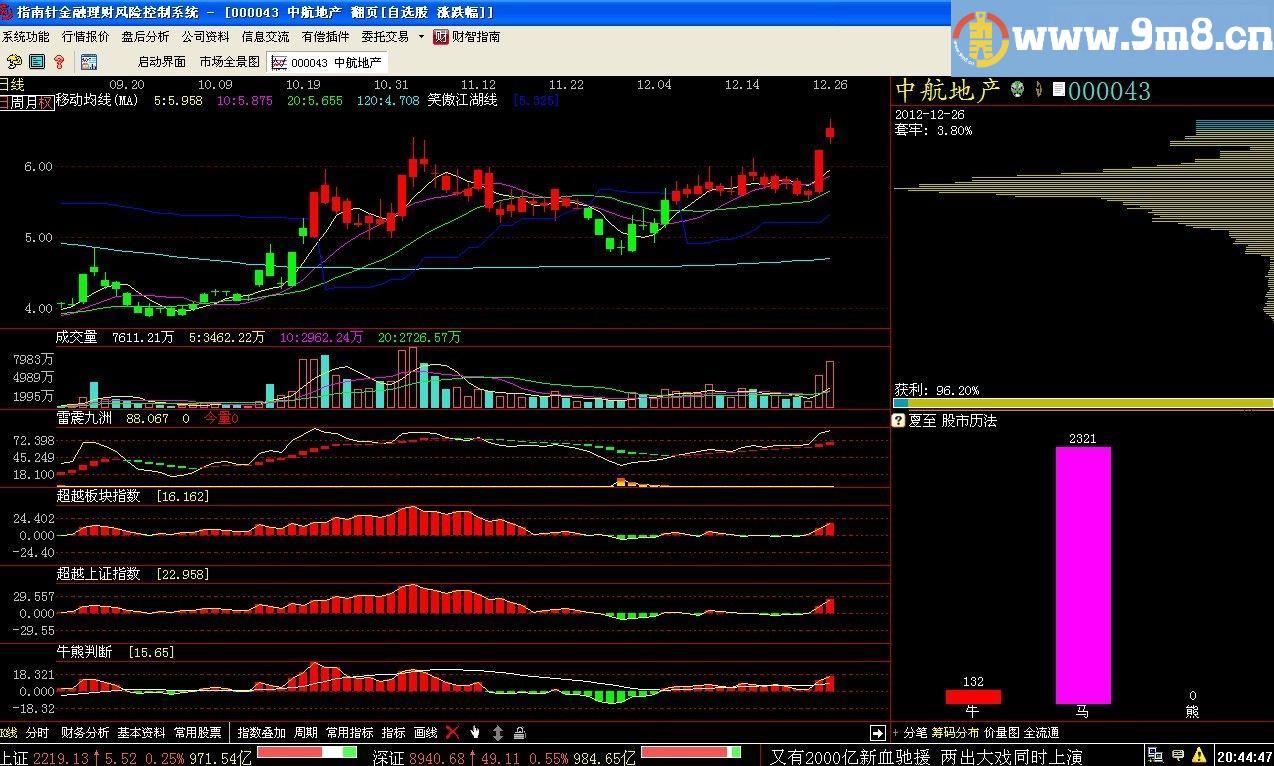Select the hand pointer tool icon
The width and height of the screenshot is (1274, 766).
[x=475, y=733]
